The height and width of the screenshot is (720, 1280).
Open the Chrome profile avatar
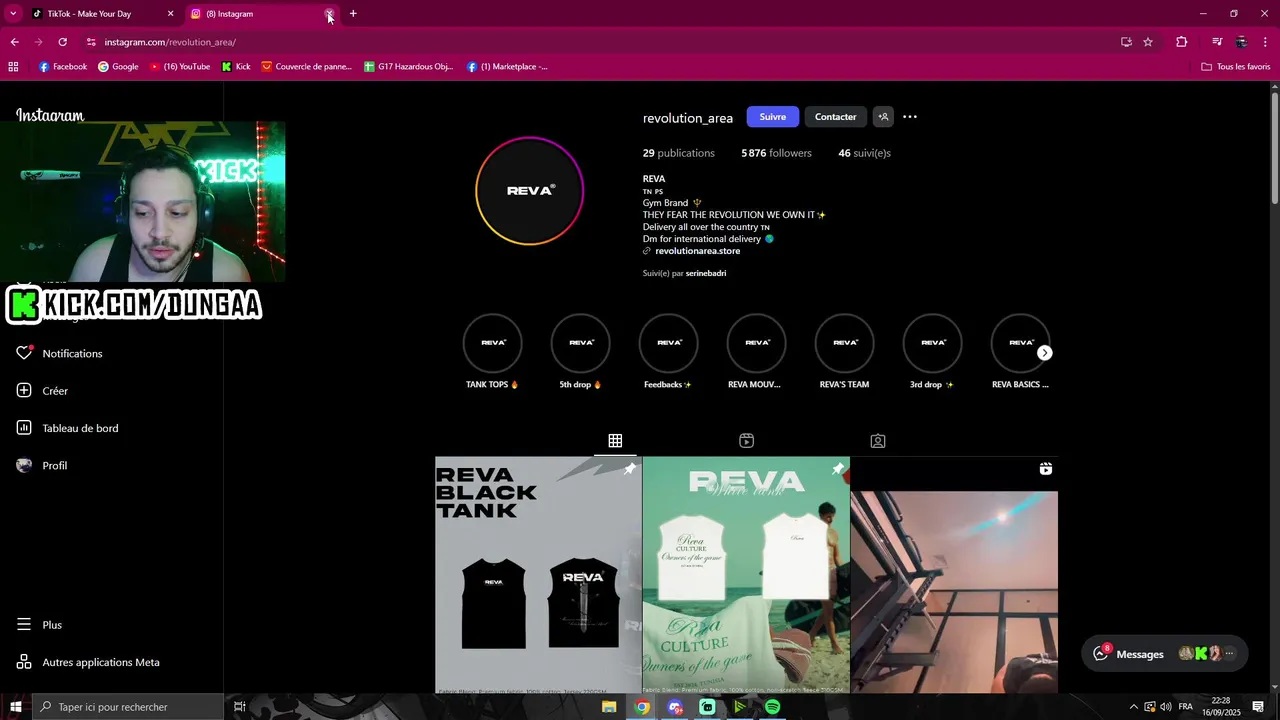click(x=1242, y=42)
